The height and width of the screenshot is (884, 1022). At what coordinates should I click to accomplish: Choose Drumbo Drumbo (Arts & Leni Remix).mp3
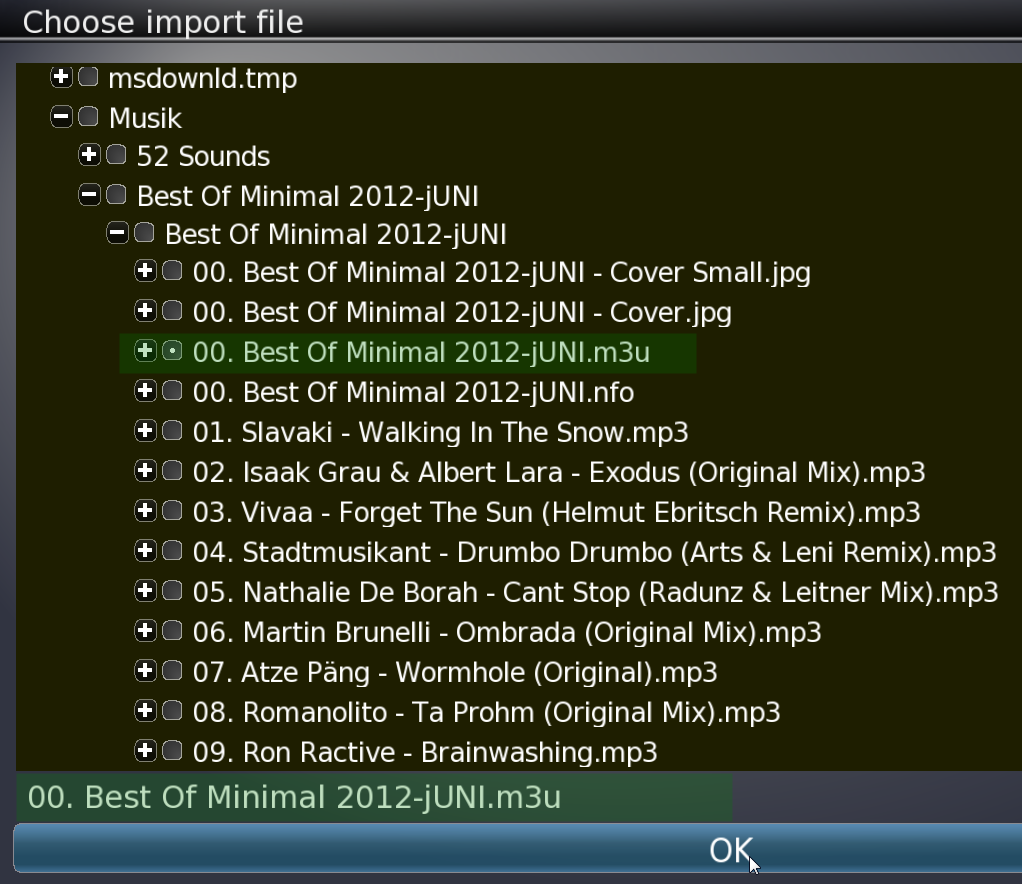point(594,553)
